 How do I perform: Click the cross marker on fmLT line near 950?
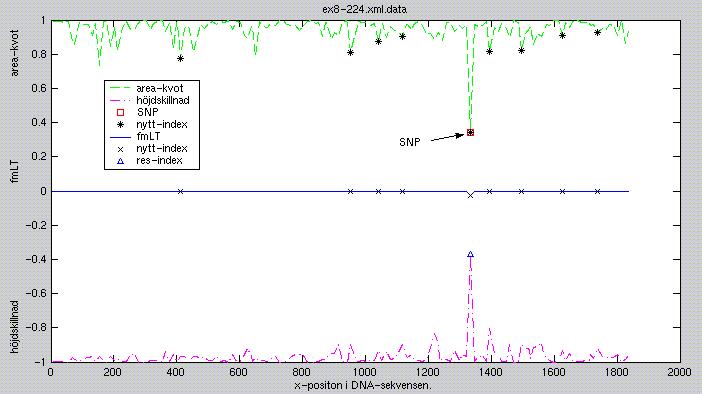pyautogui.click(x=351, y=191)
